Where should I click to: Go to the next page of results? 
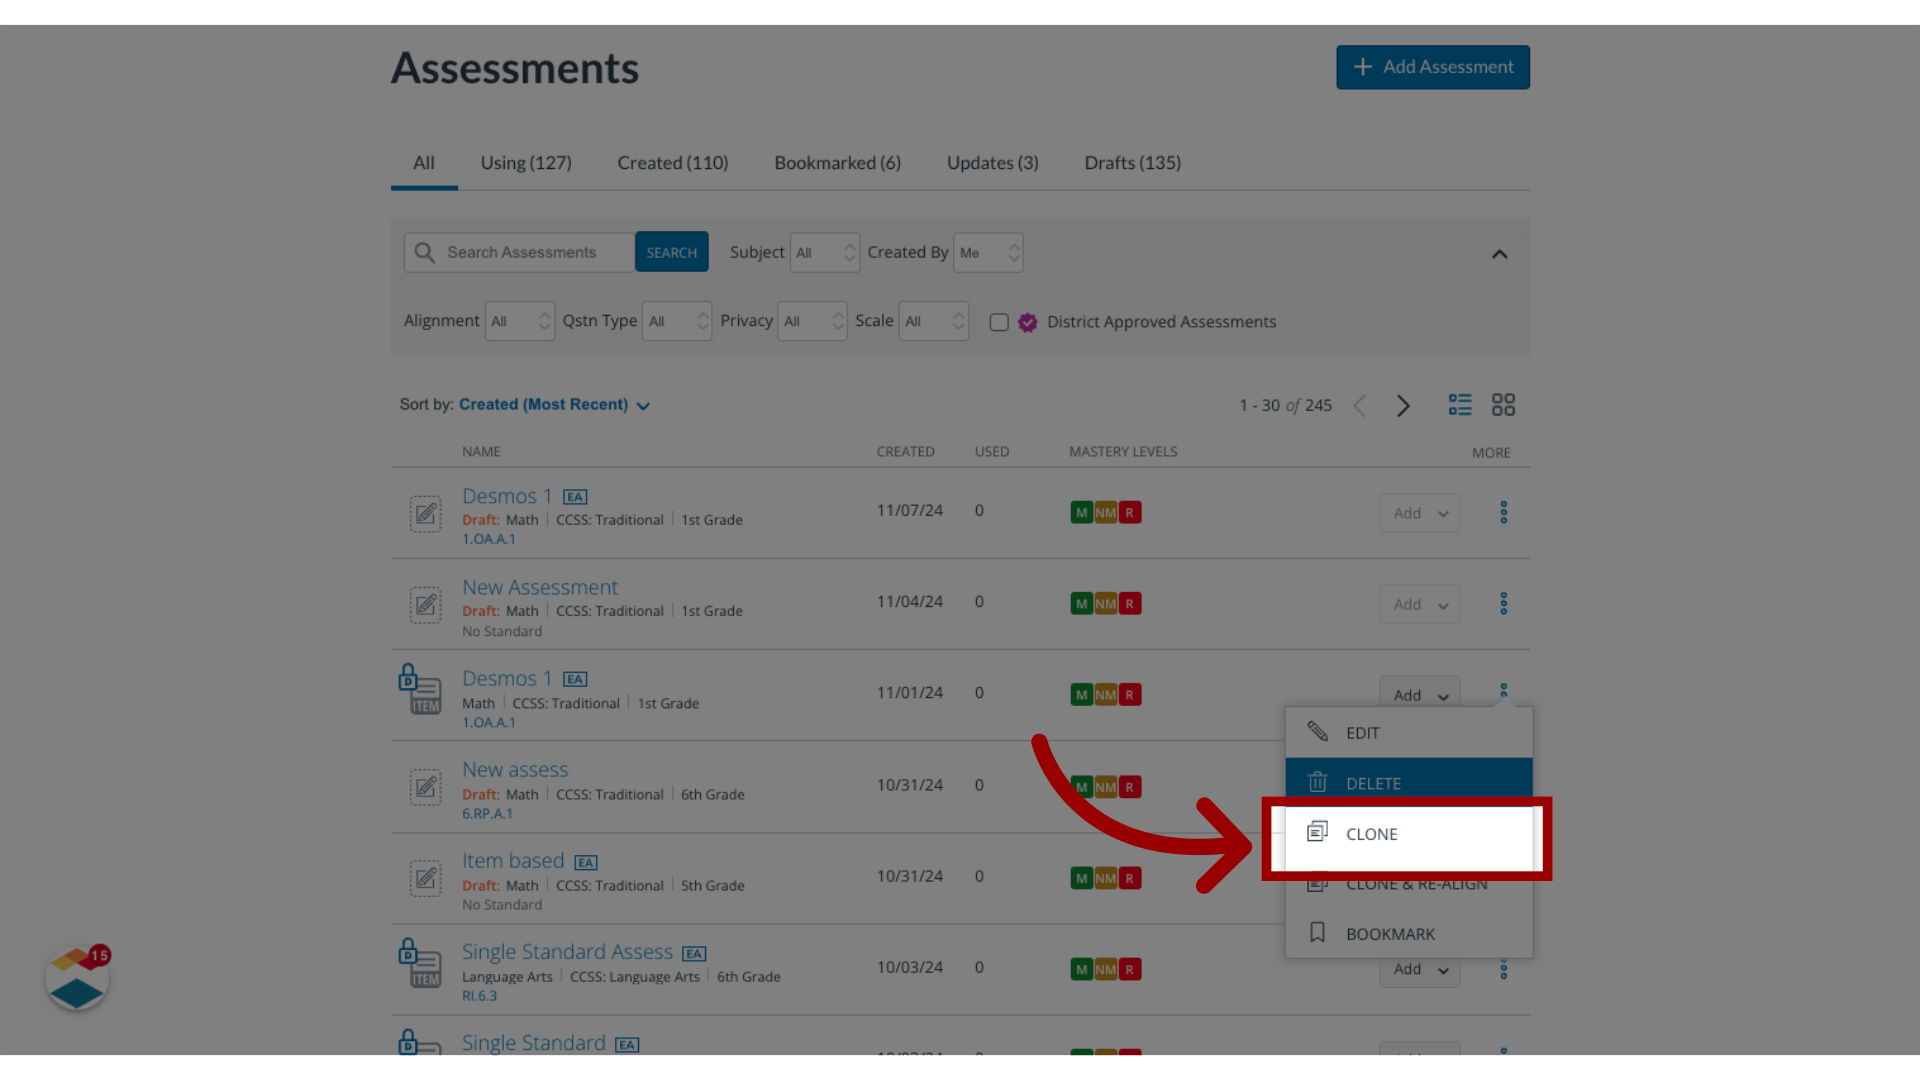coord(1403,405)
